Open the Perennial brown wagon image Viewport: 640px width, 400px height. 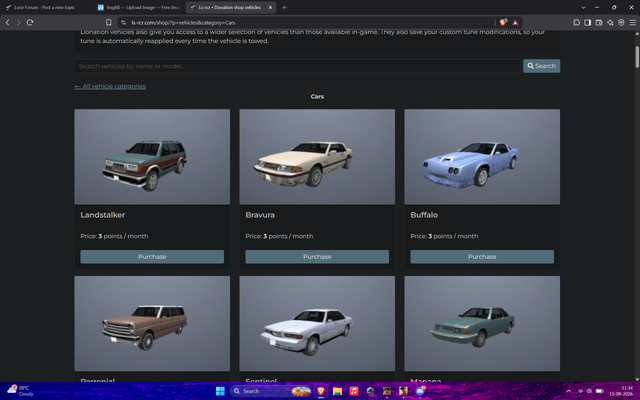(x=152, y=323)
